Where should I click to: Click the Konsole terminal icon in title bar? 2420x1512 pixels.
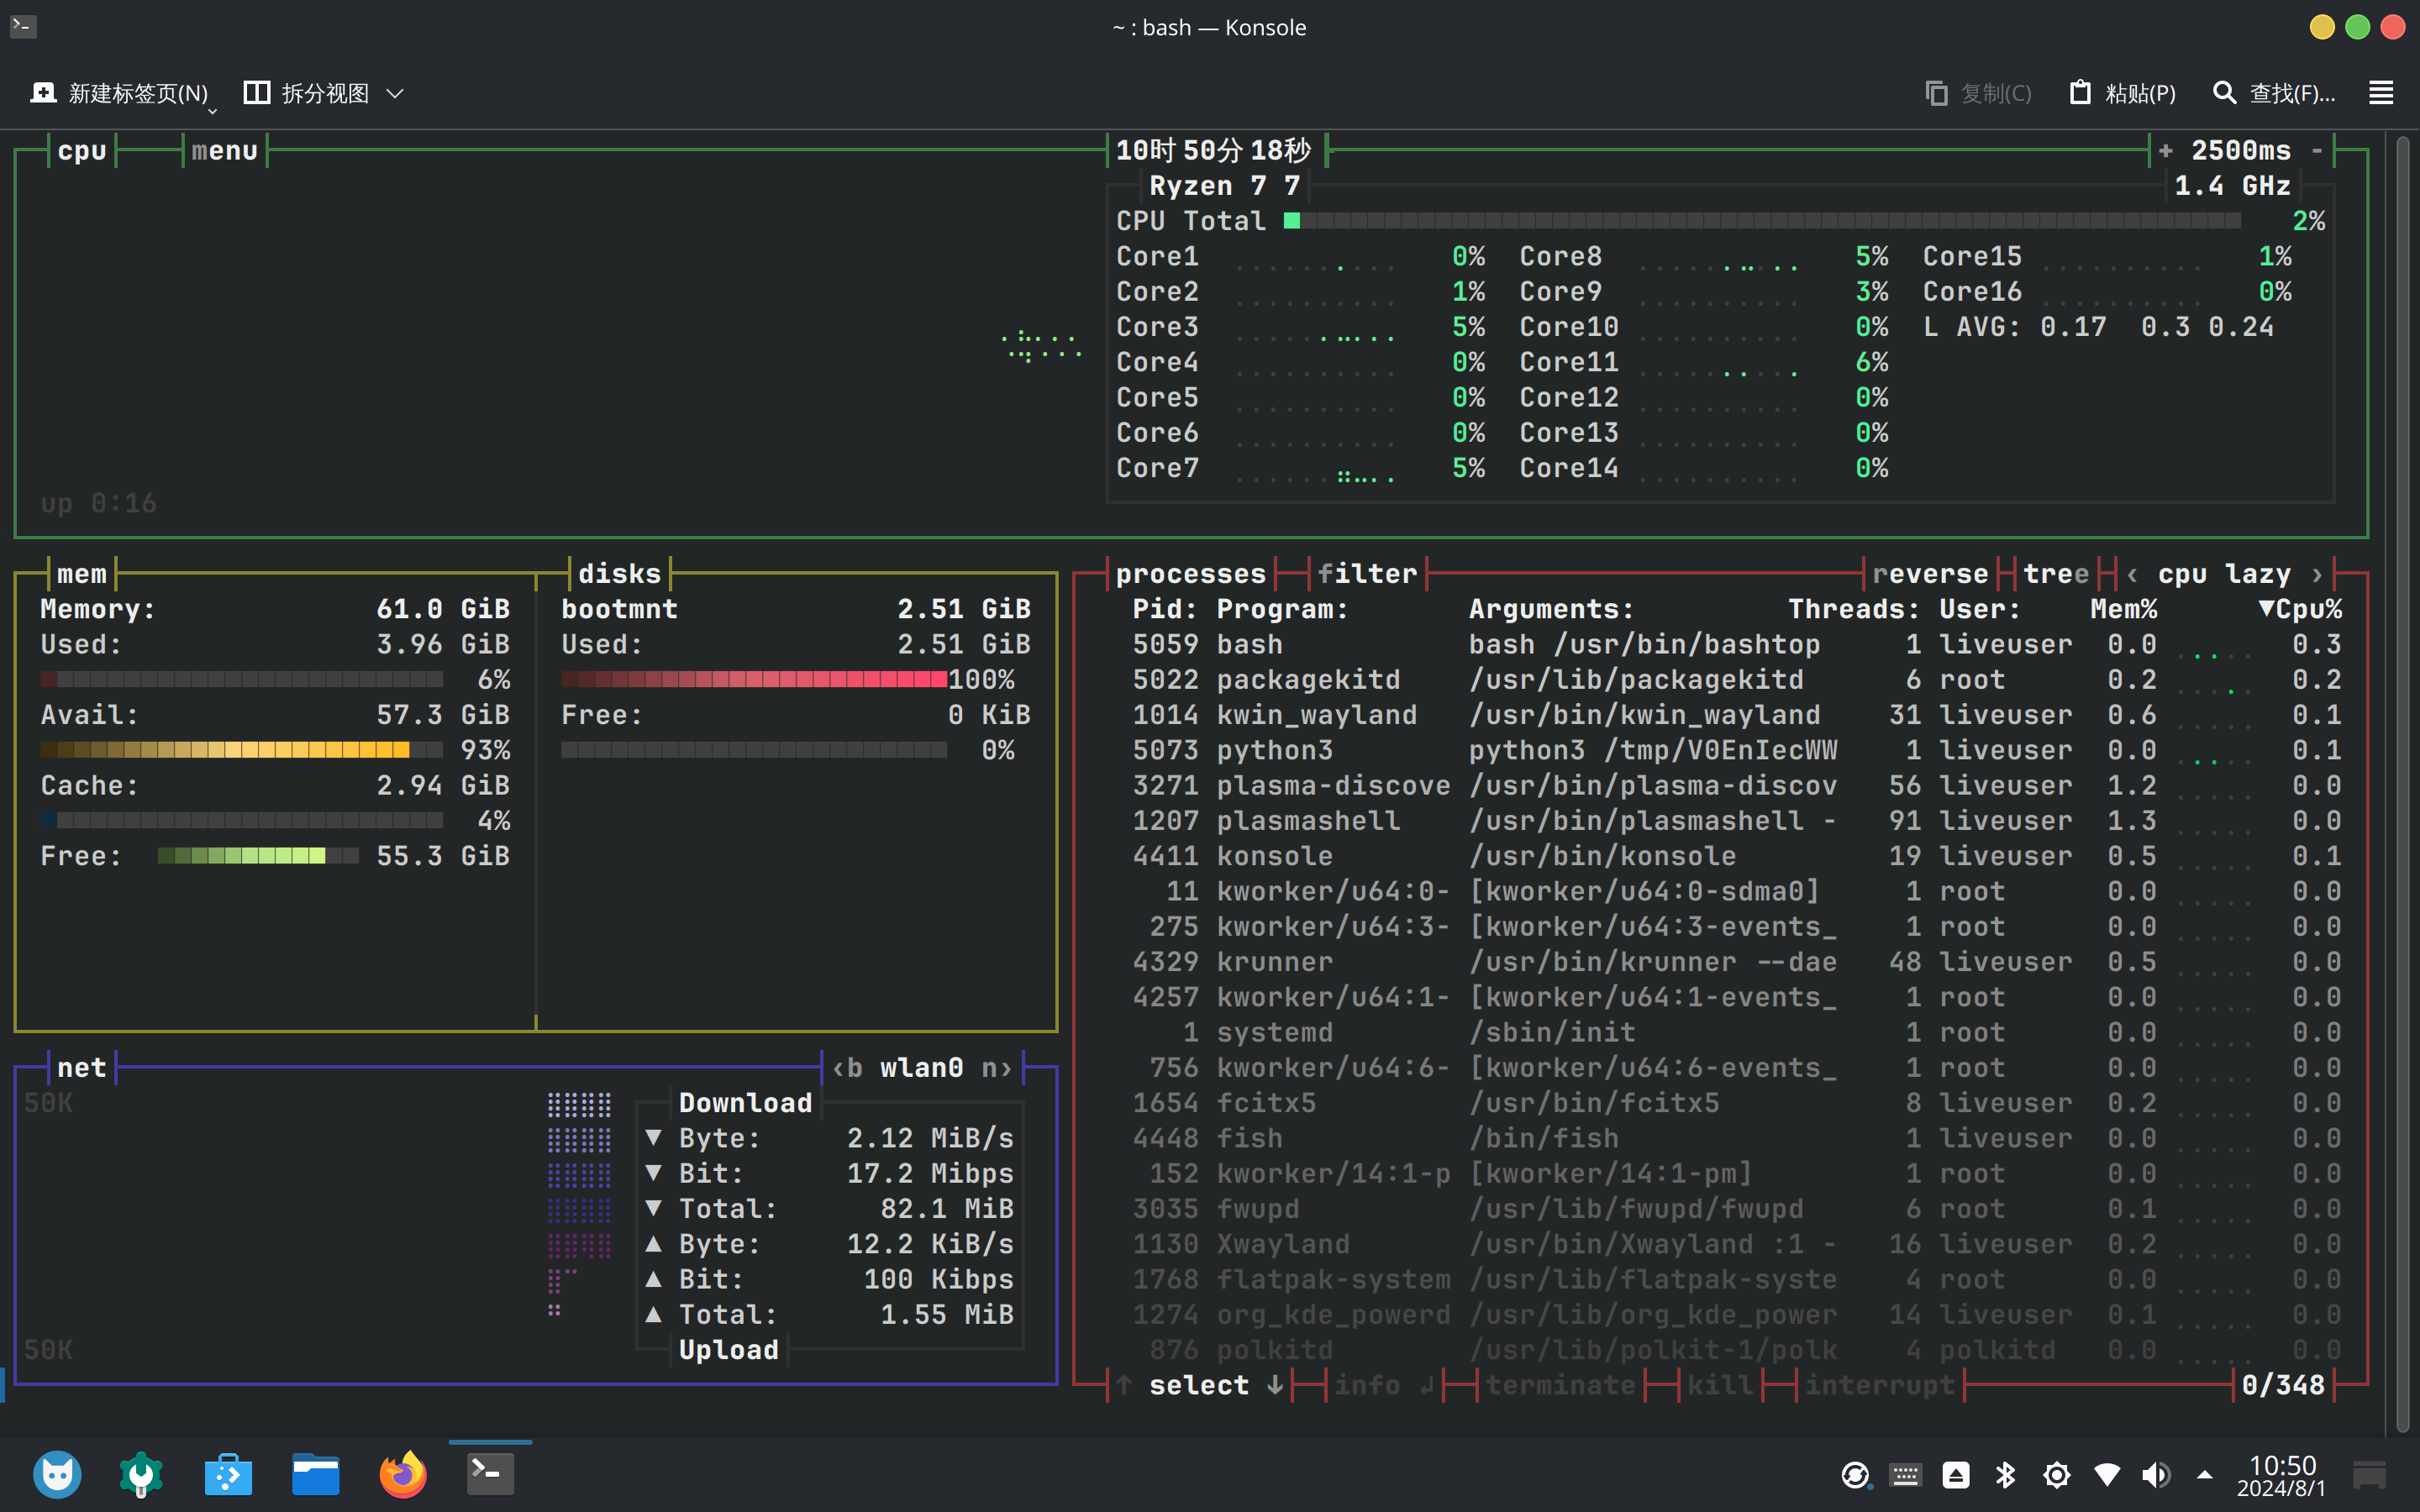[23, 27]
